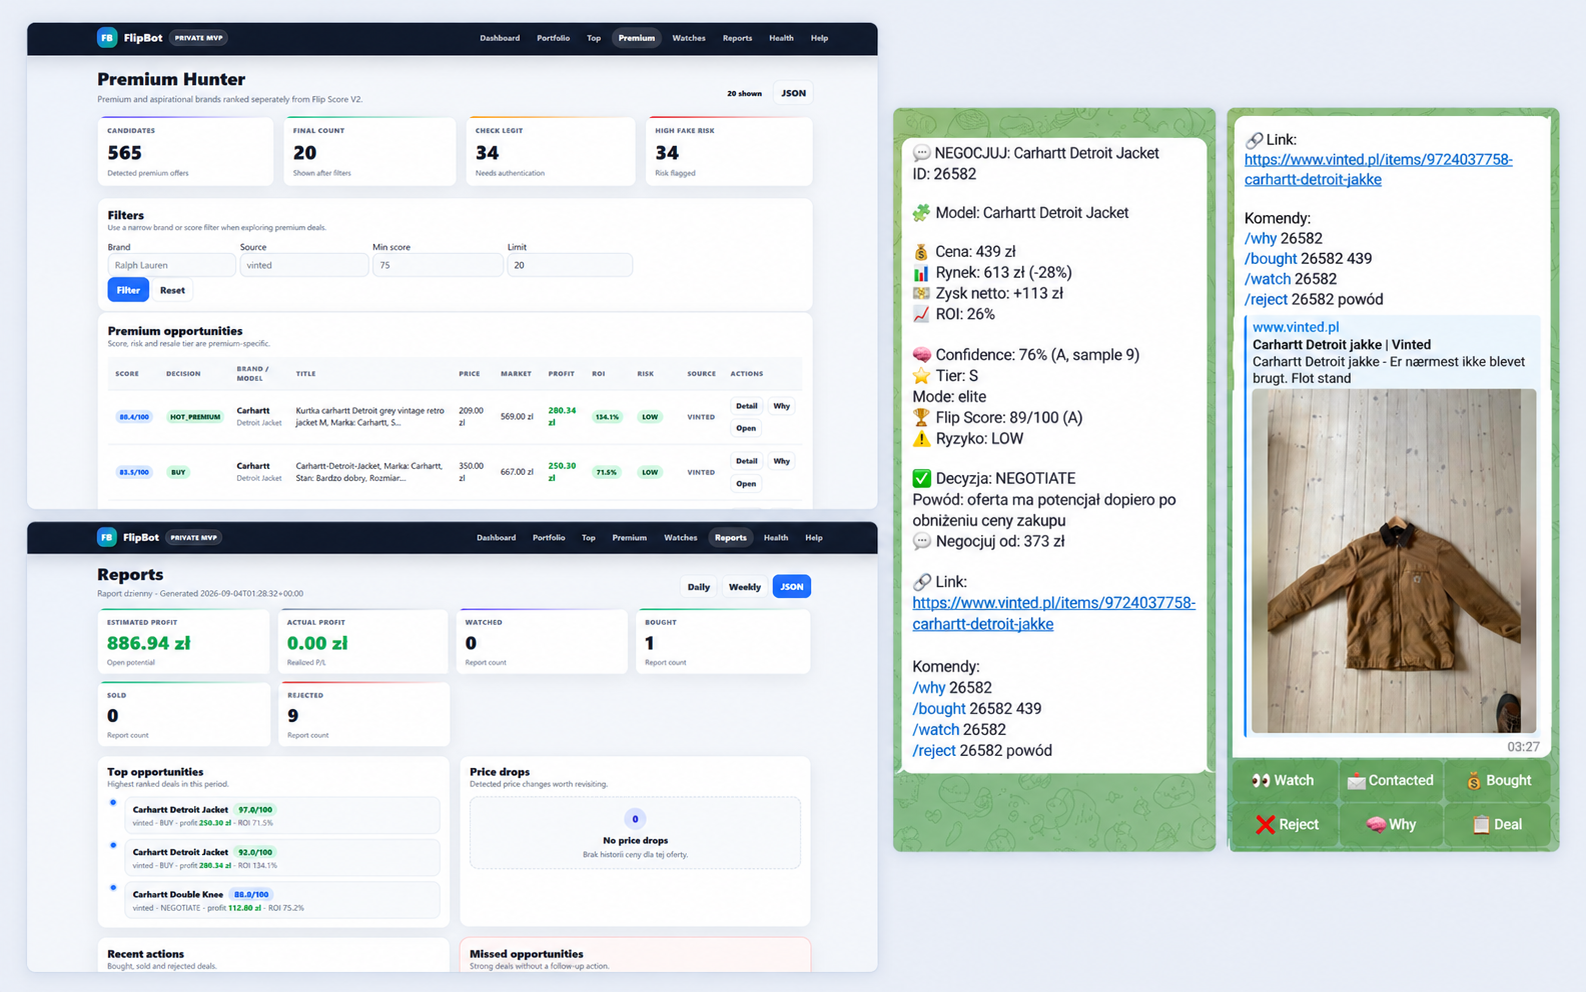This screenshot has width=1586, height=992.
Task: Click the /why command in the NEGOCJUJ message
Action: click(929, 688)
